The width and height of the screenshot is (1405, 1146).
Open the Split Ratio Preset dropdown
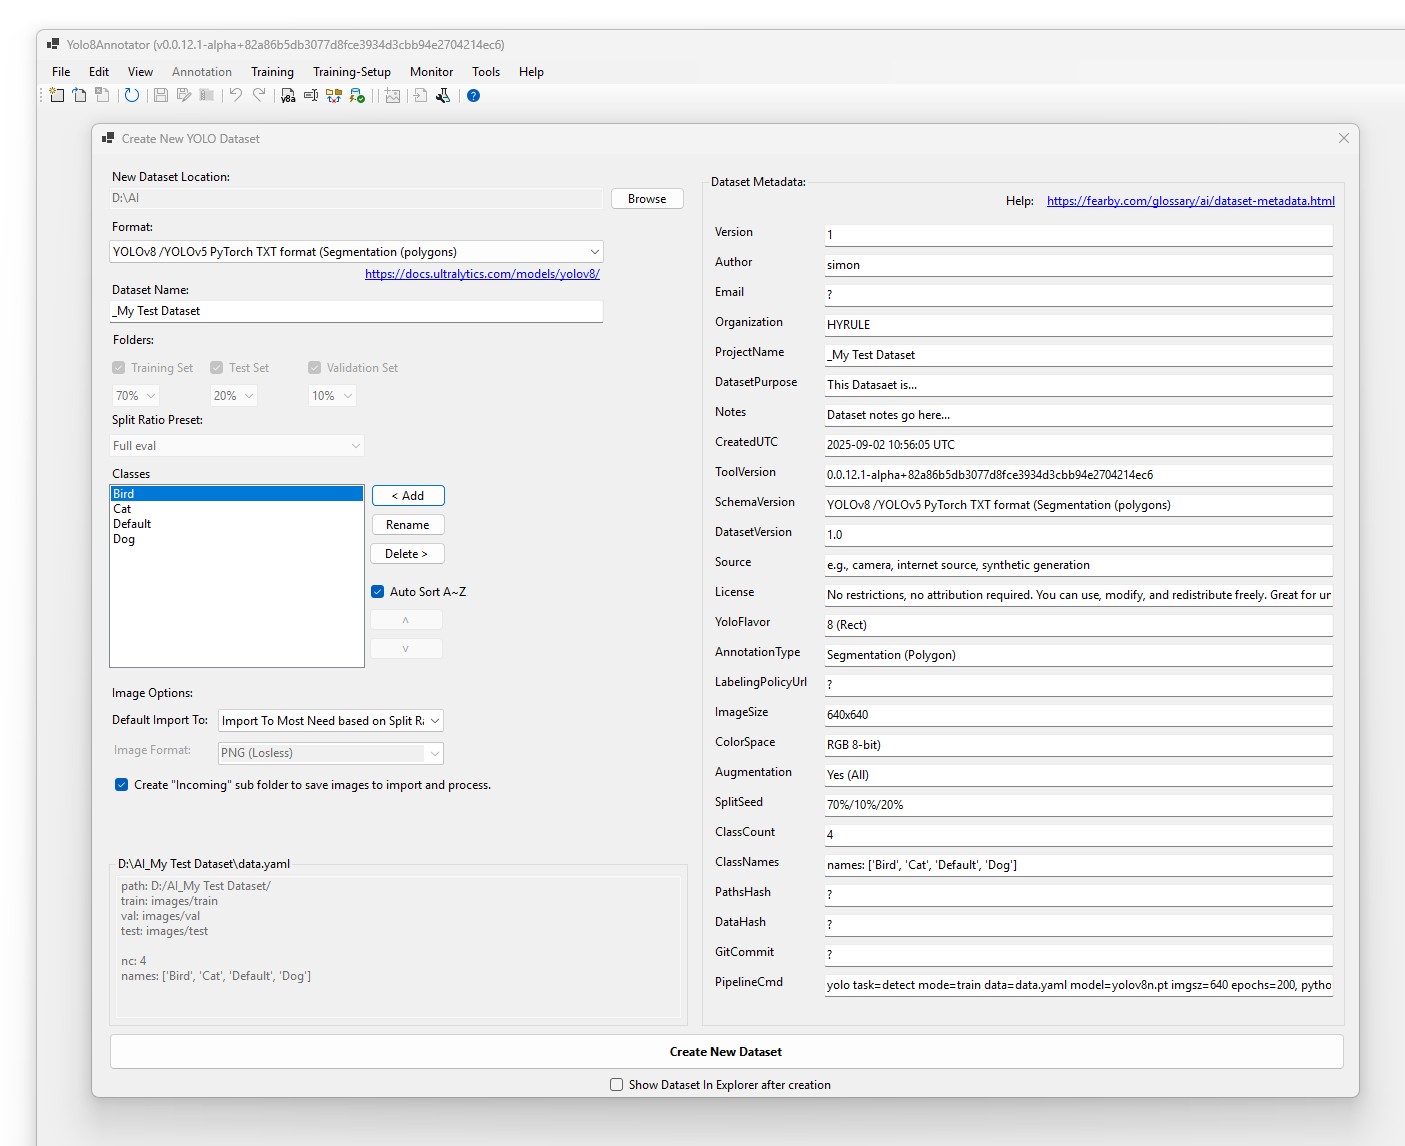(356, 445)
